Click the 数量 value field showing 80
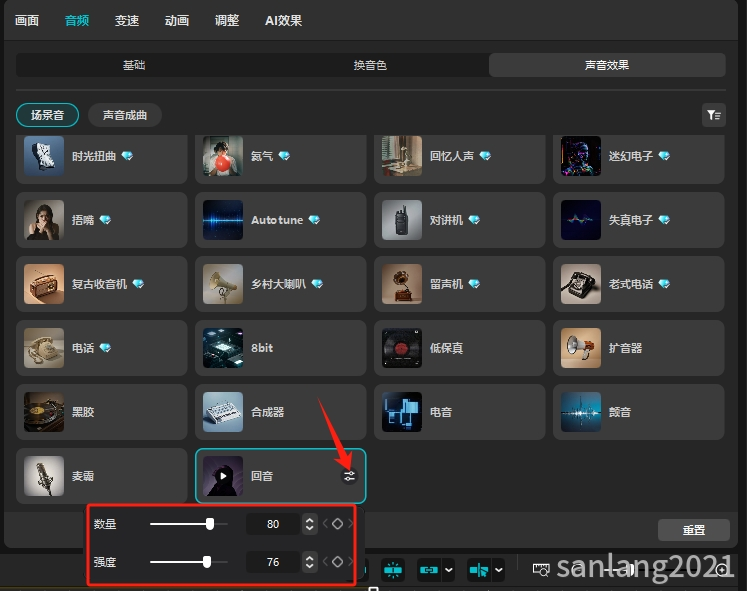 (273, 524)
